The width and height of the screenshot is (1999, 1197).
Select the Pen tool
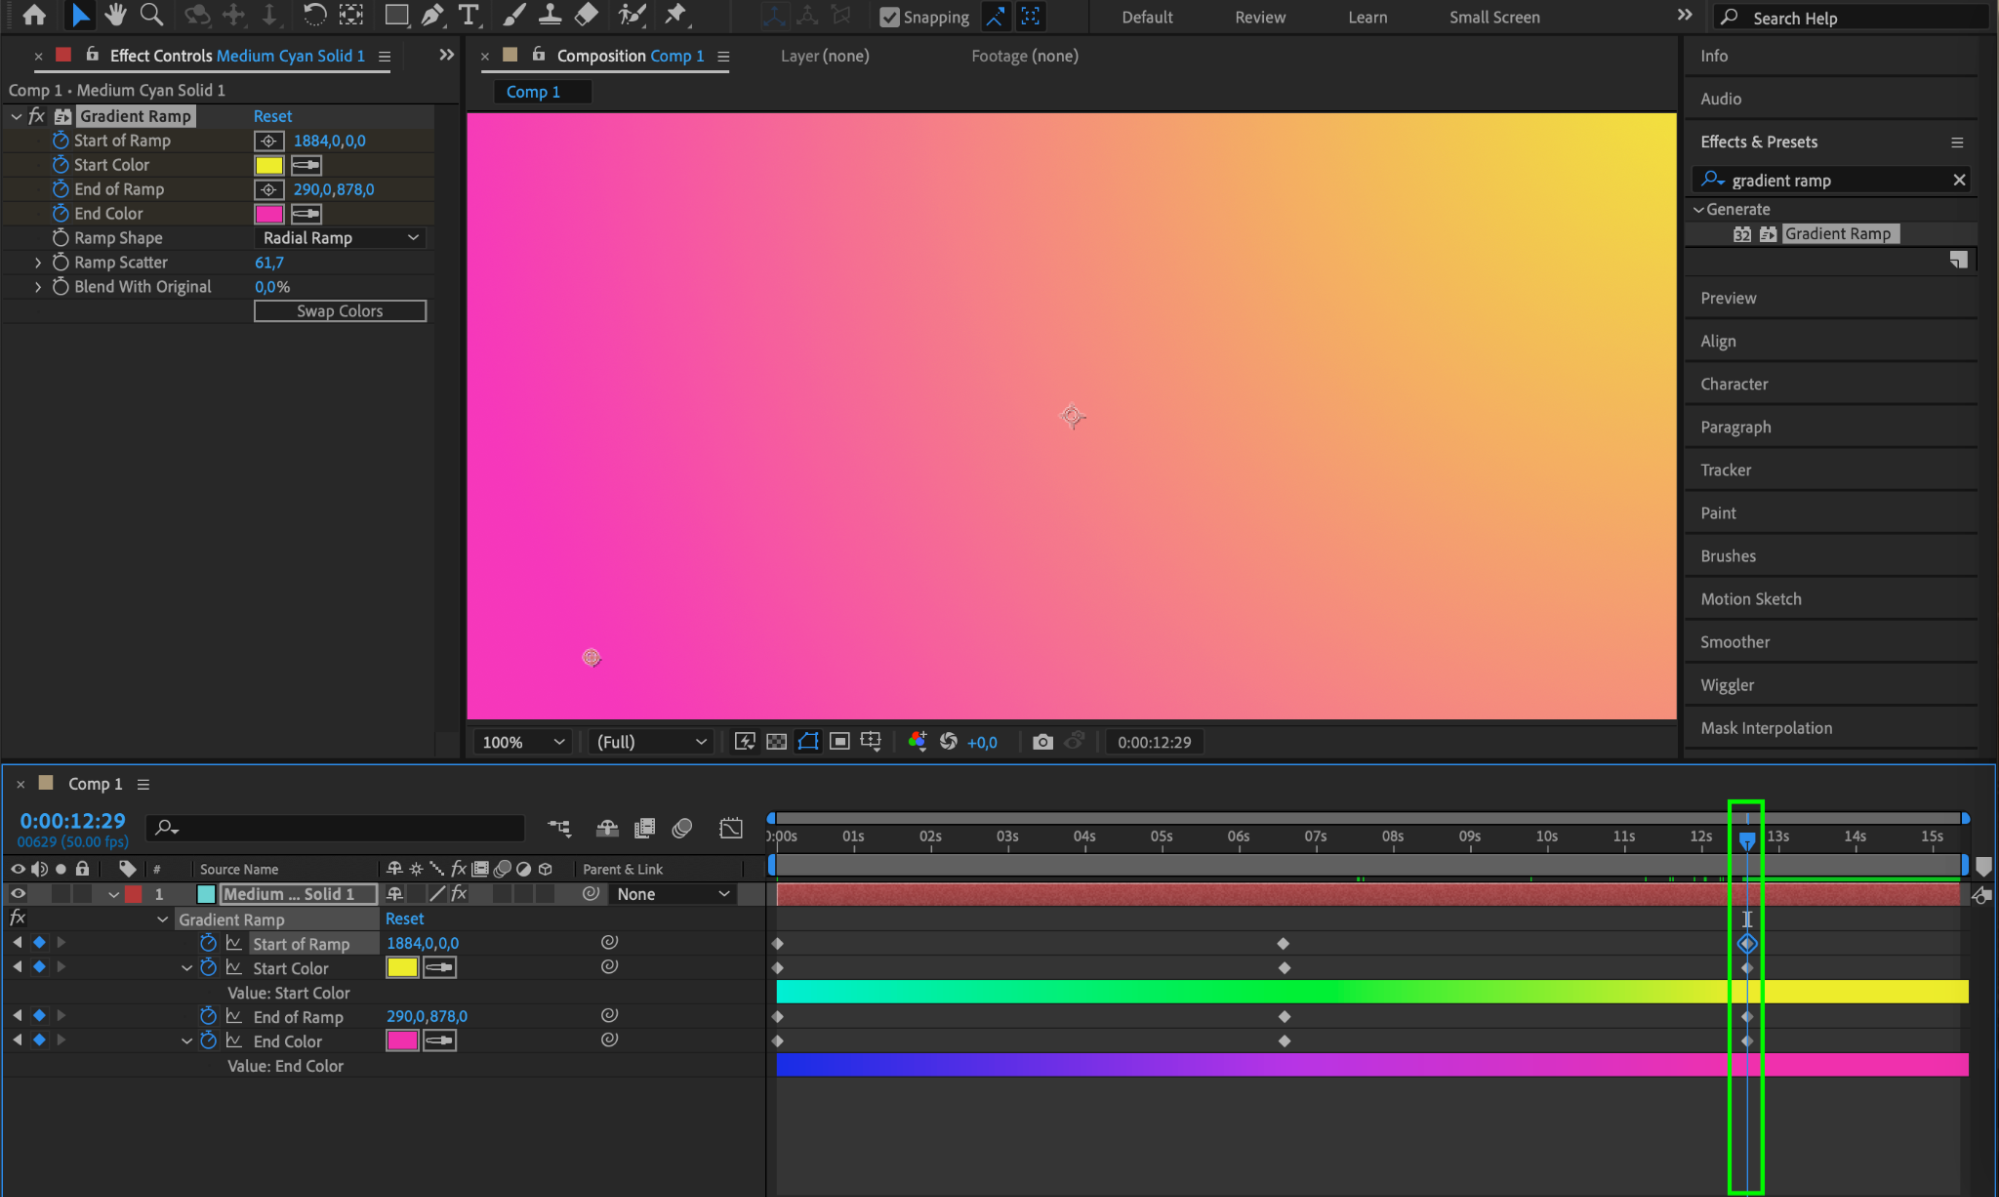pyautogui.click(x=432, y=15)
